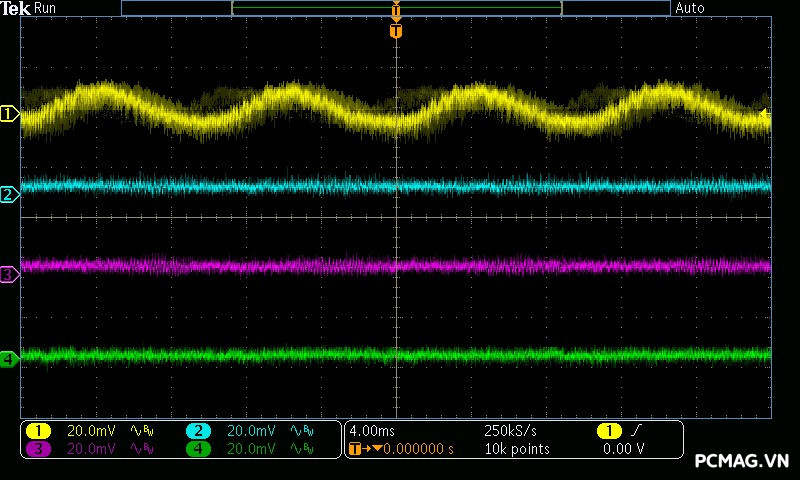Click the Tek logo in top corner
Viewport: 800px width, 480px height.
[16, 8]
